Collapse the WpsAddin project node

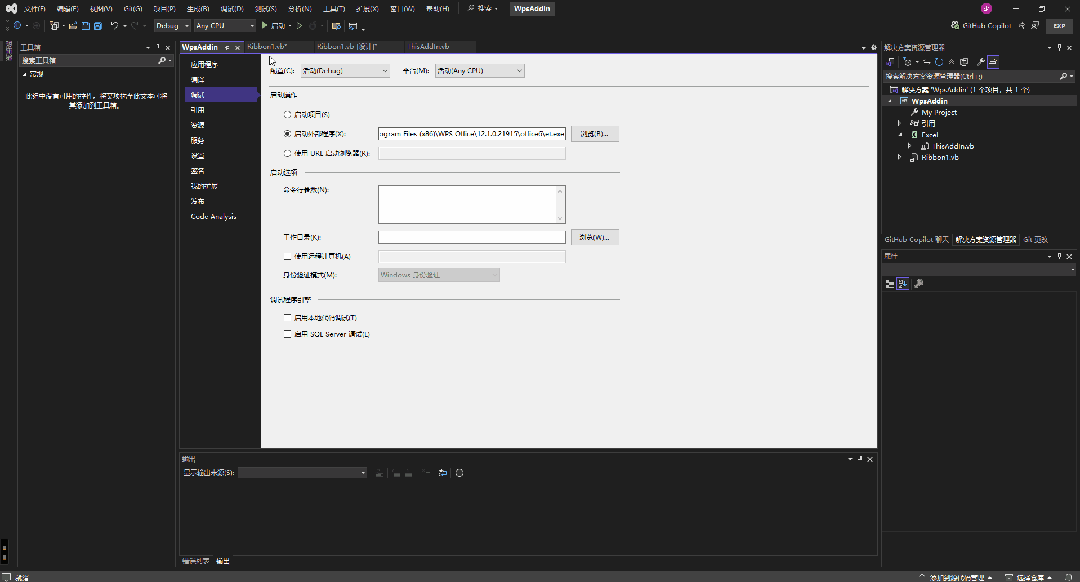(890, 101)
